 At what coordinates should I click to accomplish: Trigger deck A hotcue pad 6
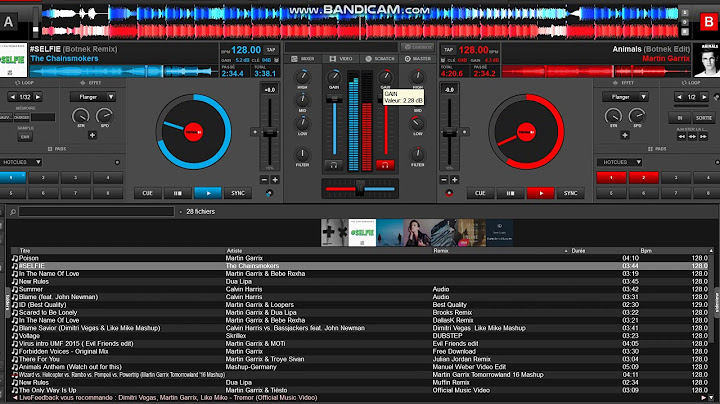pyautogui.click(x=44, y=193)
